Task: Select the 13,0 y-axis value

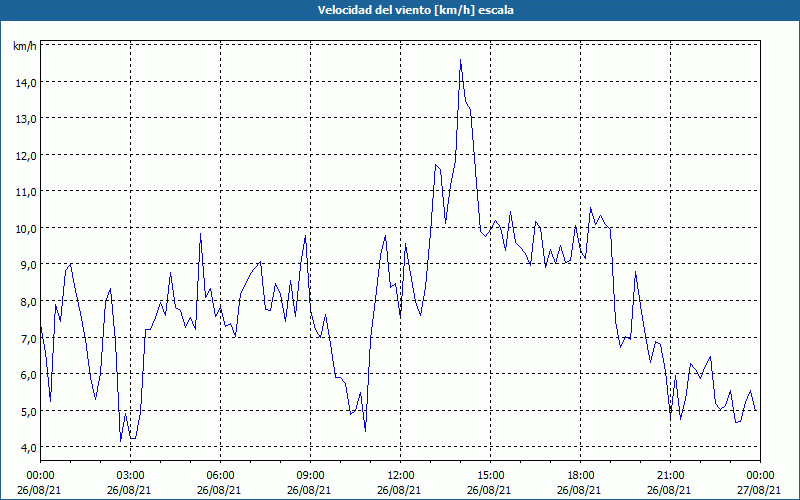Action: [x=26, y=118]
